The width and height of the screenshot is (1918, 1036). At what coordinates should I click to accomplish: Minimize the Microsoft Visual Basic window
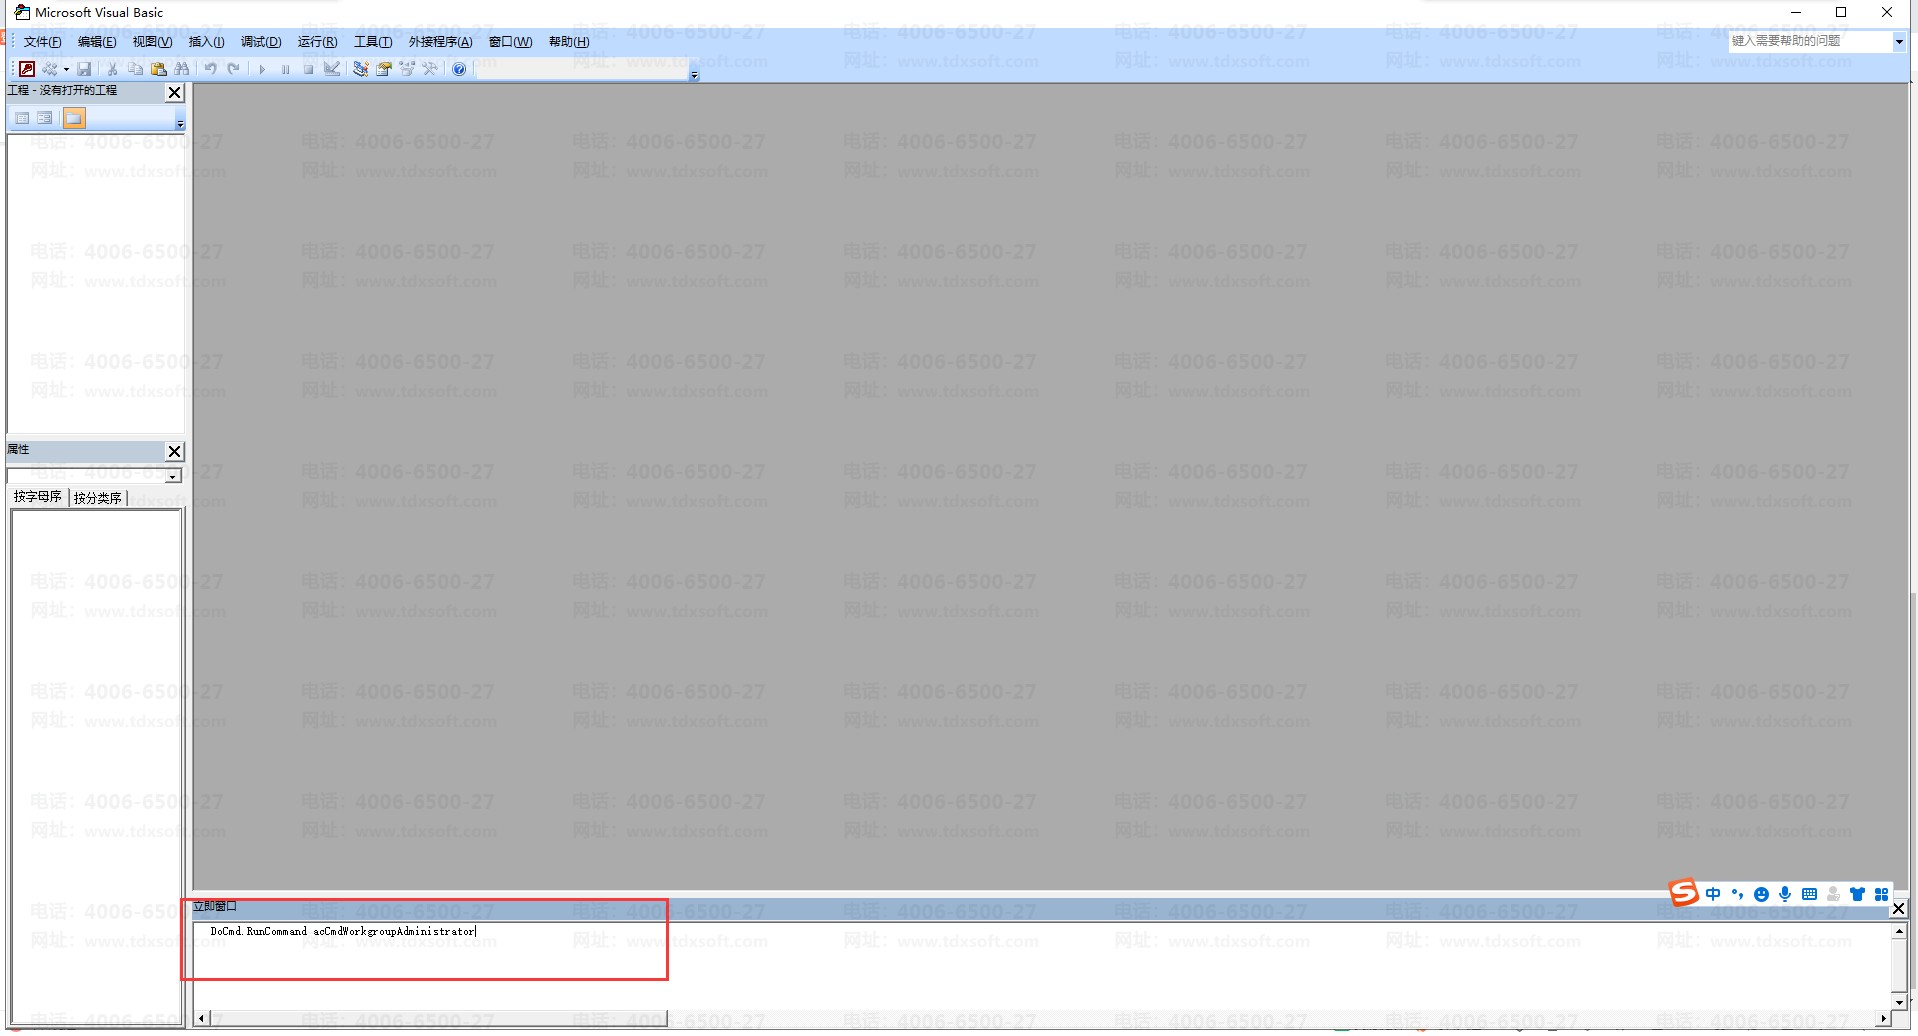tap(1796, 13)
